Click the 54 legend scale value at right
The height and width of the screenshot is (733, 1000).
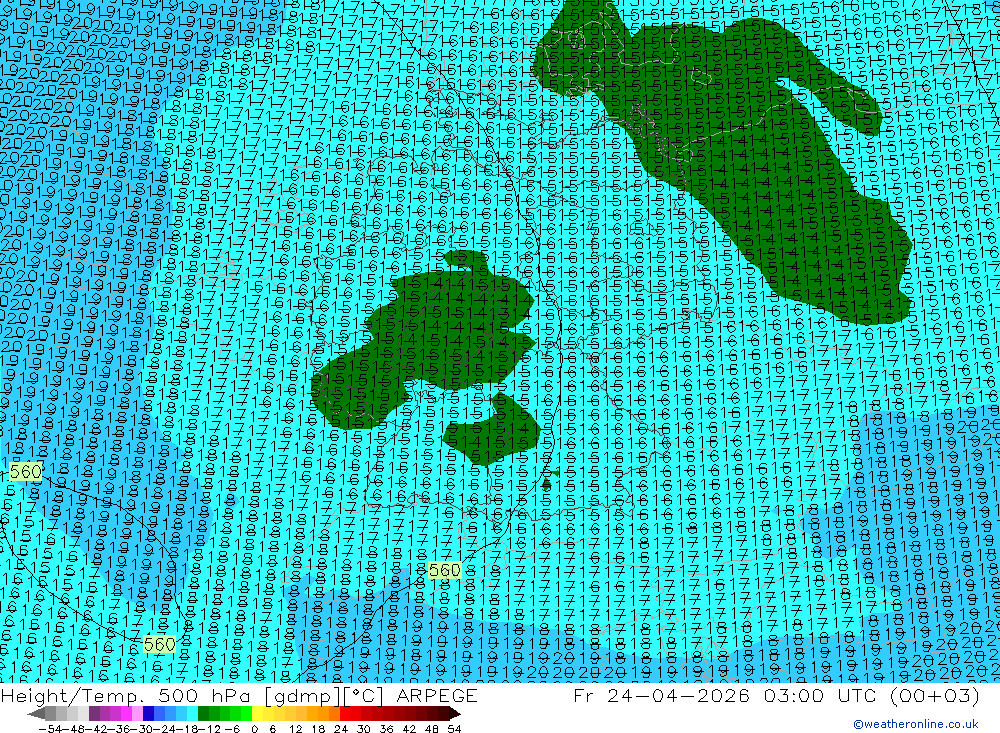click(x=454, y=729)
